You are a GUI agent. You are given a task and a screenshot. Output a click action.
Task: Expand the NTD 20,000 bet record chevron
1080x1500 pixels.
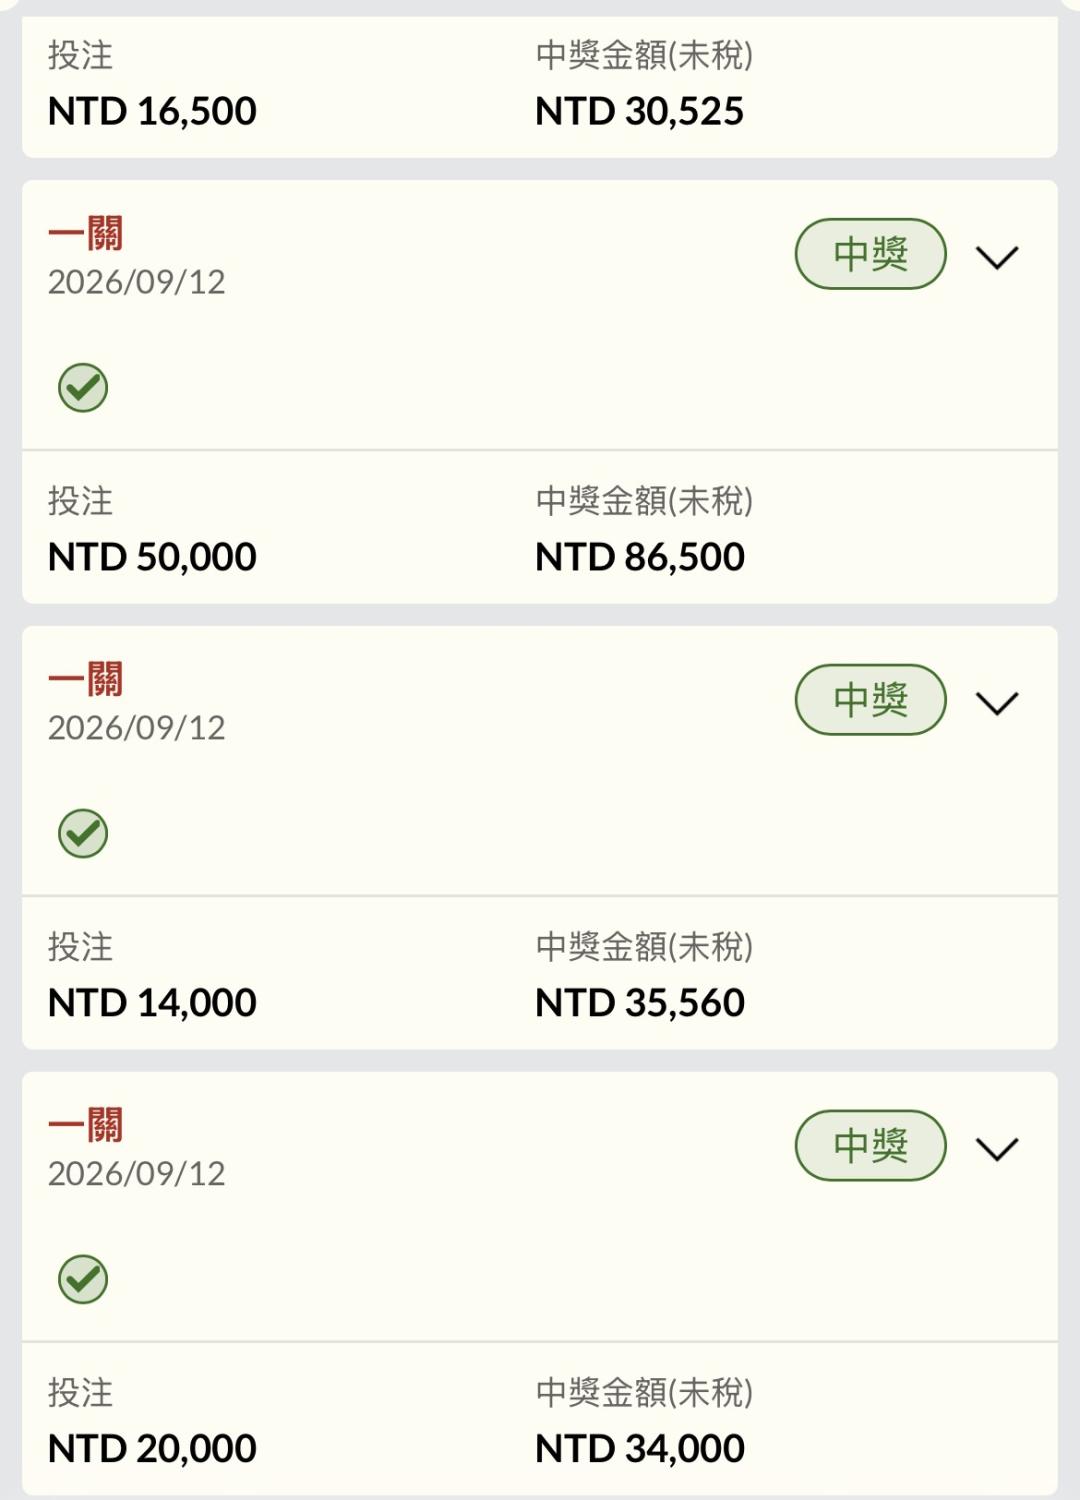(997, 1149)
